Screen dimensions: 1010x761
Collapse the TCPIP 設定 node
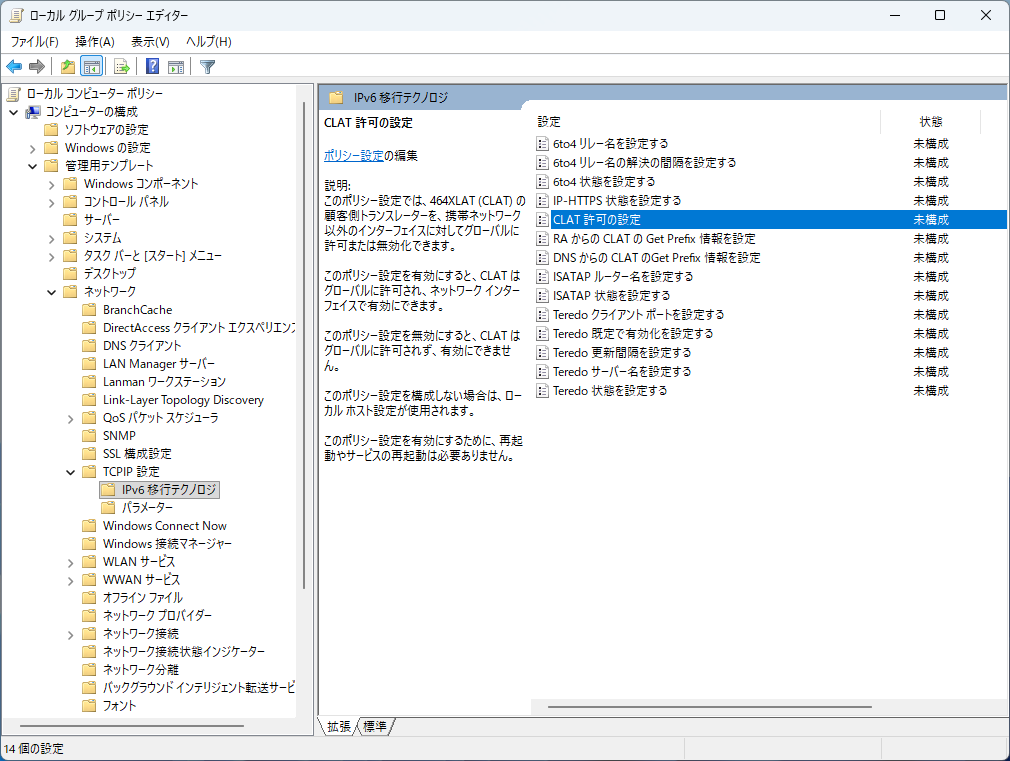[71, 472]
